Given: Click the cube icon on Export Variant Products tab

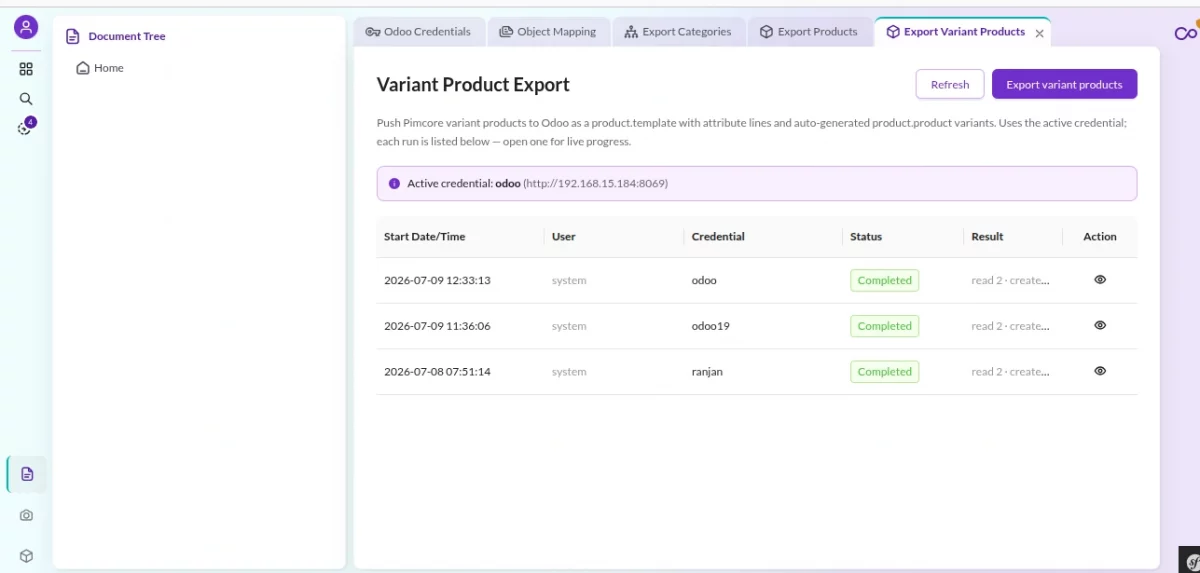Looking at the screenshot, I should pos(893,32).
